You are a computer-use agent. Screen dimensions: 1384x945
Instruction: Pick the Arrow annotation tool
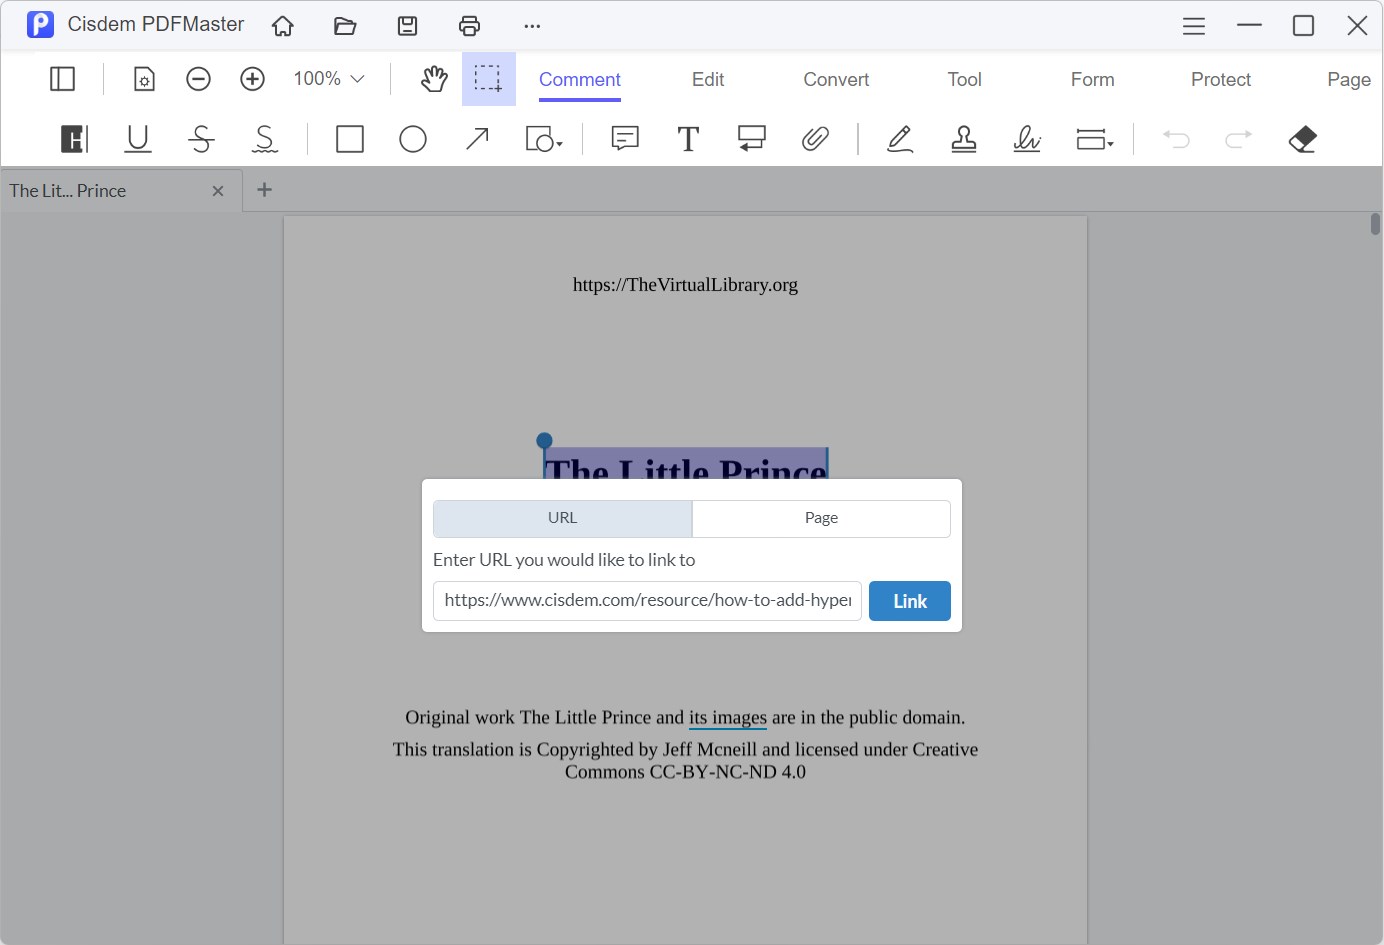477,139
